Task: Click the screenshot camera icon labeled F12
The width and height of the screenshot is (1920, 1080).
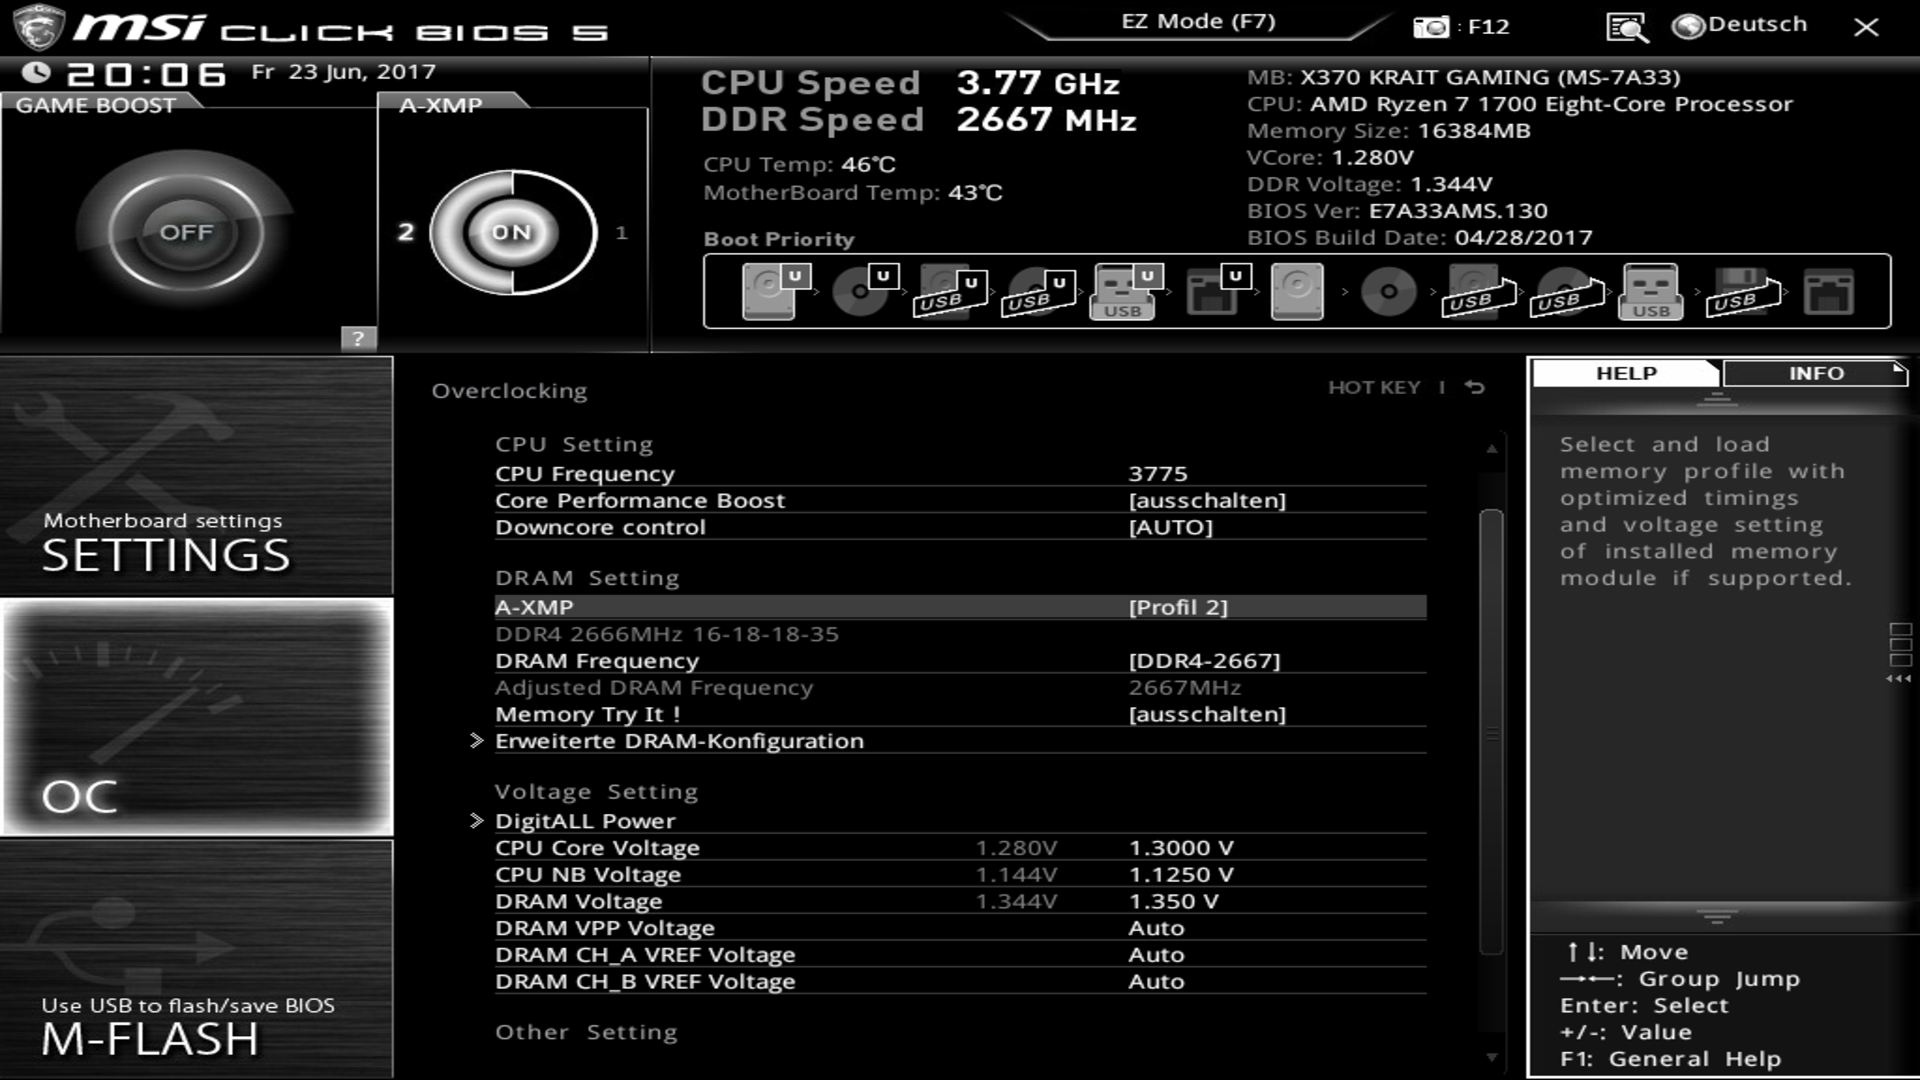Action: pyautogui.click(x=1431, y=27)
